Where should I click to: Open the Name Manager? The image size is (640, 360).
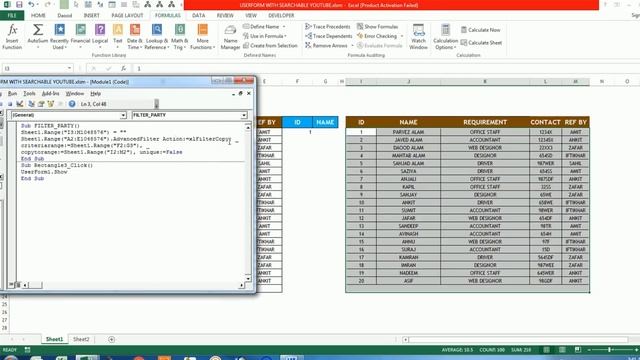pyautogui.click(x=230, y=37)
